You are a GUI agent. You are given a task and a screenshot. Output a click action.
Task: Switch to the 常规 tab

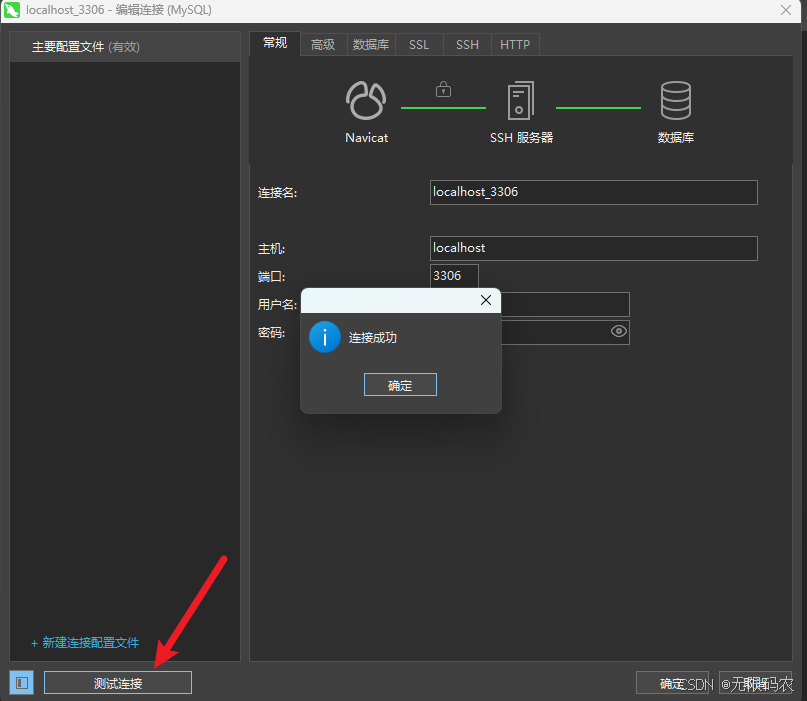(x=274, y=44)
